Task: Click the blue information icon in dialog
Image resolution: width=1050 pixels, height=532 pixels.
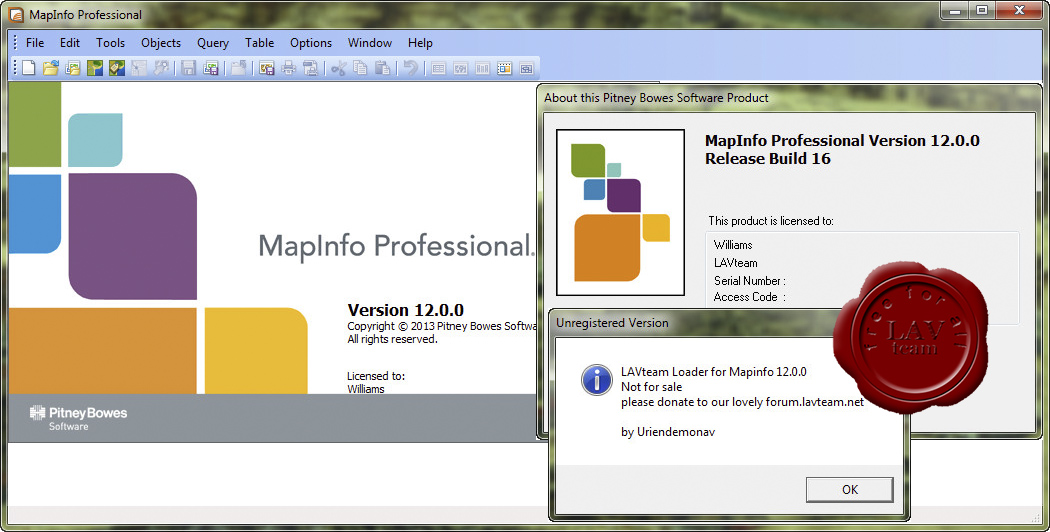Action: click(x=596, y=380)
